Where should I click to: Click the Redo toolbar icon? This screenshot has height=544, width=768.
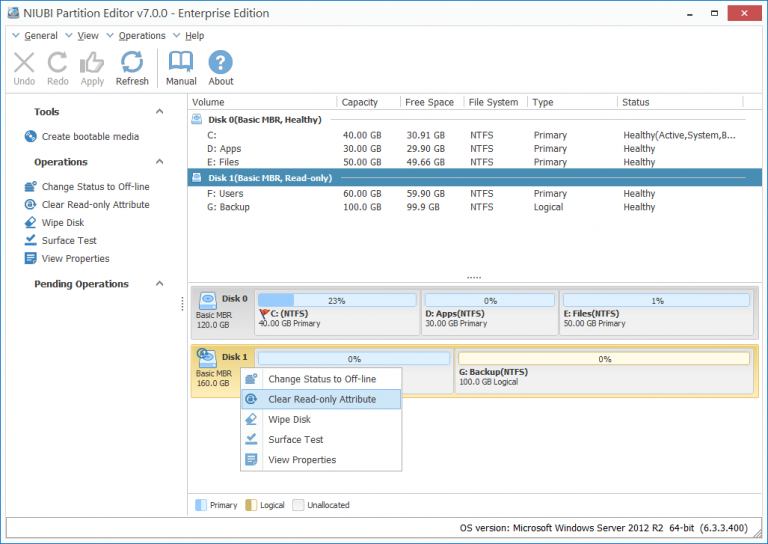pos(57,63)
